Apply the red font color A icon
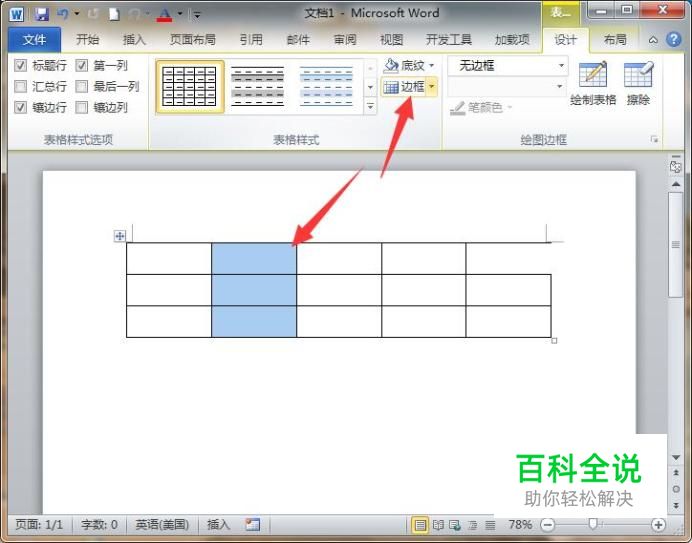The width and height of the screenshot is (692, 543). coord(165,15)
